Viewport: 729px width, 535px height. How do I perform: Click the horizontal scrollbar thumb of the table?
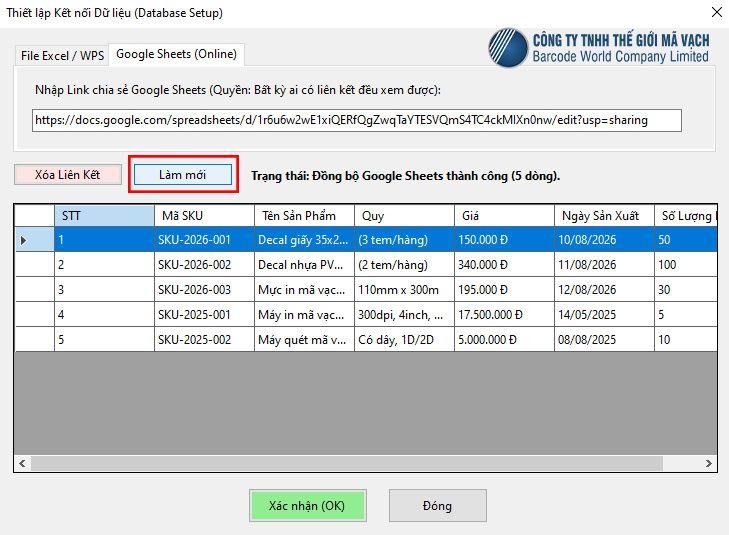click(347, 463)
